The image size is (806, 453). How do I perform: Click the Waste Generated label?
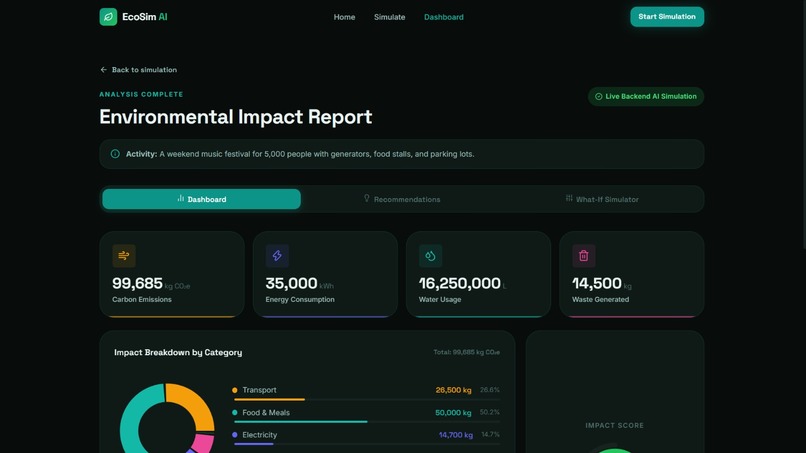pyautogui.click(x=600, y=299)
